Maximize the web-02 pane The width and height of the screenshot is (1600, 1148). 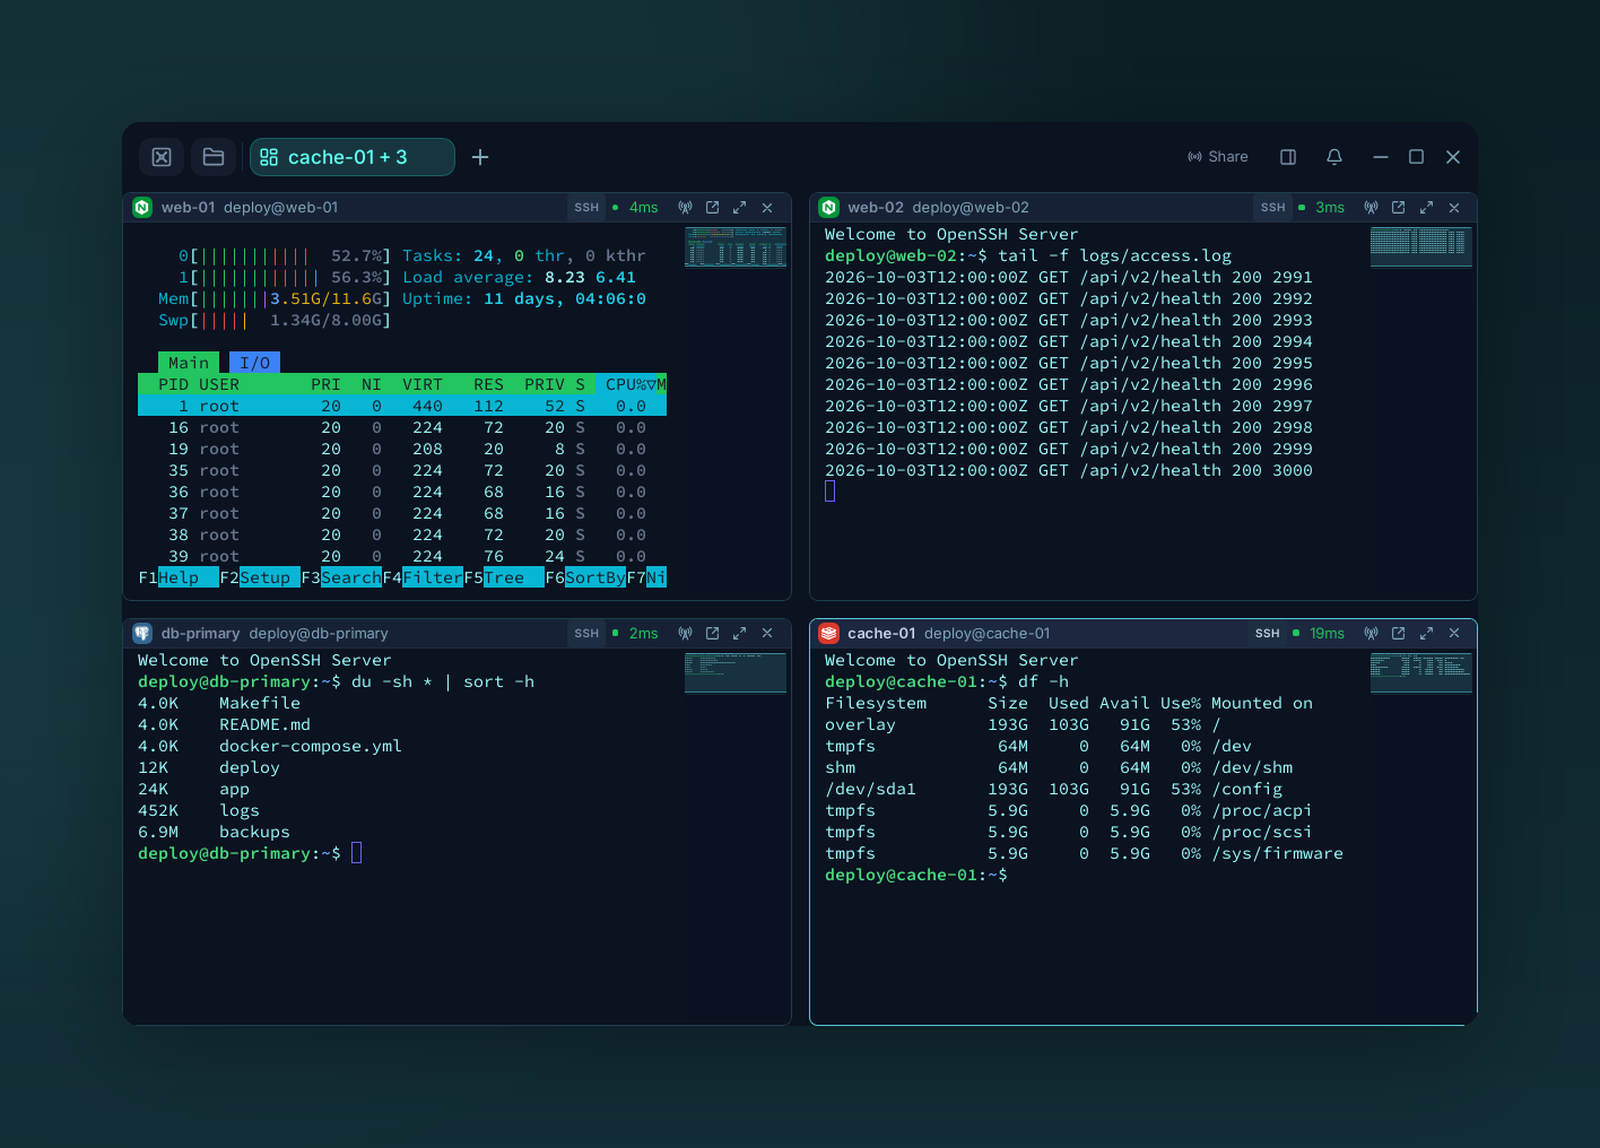pyautogui.click(x=1426, y=208)
